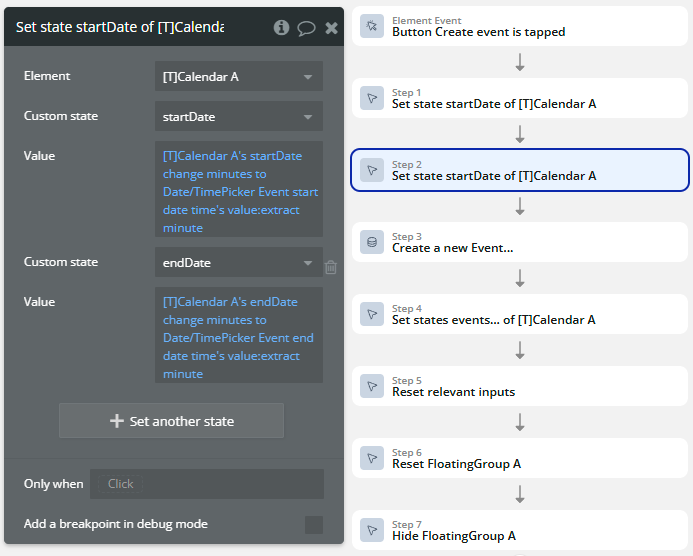Click the Step 5 action icon

point(372,386)
